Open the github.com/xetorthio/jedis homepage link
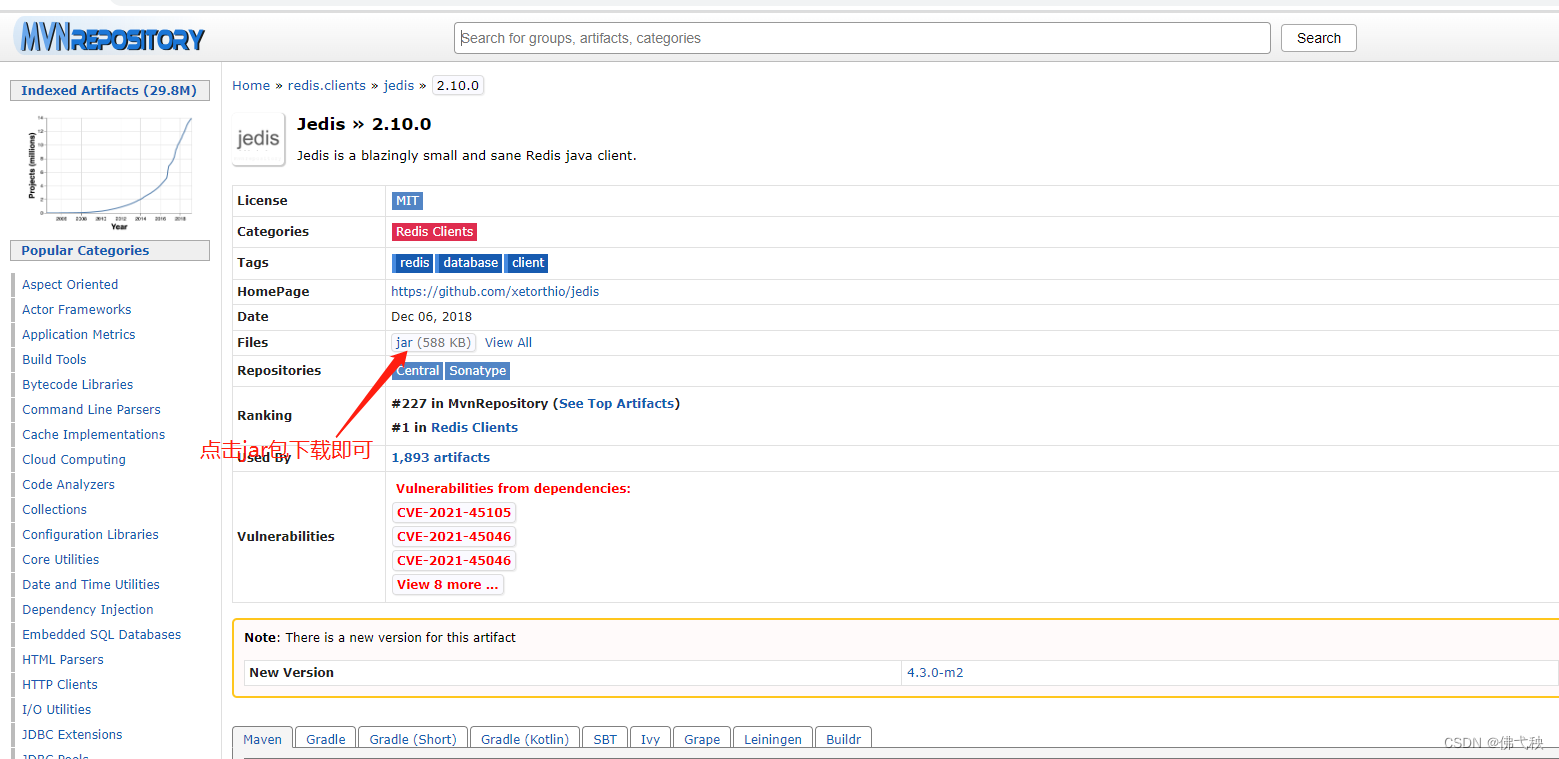 coord(495,292)
